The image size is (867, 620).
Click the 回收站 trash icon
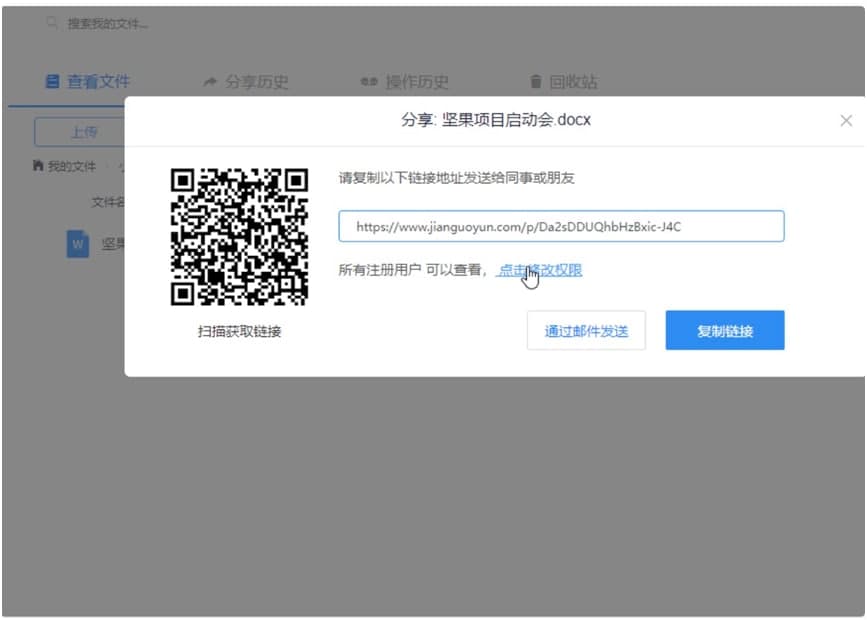(x=536, y=82)
